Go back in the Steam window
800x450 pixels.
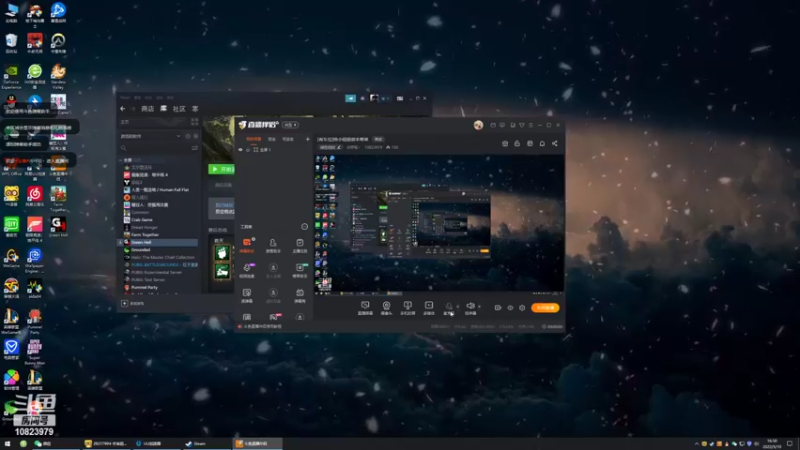coord(122,109)
